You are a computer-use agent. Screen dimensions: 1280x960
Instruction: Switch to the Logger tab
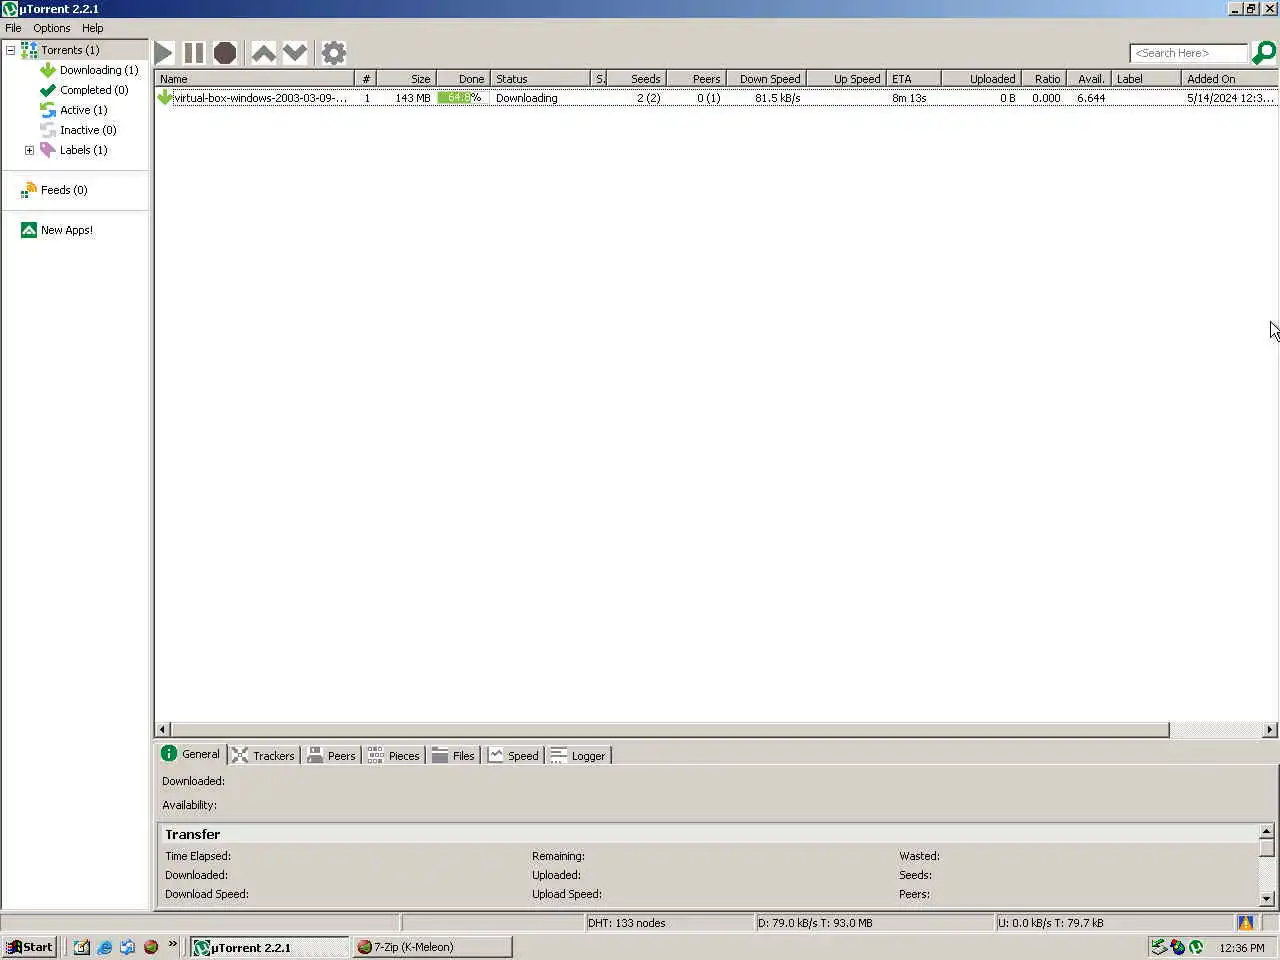(x=578, y=755)
